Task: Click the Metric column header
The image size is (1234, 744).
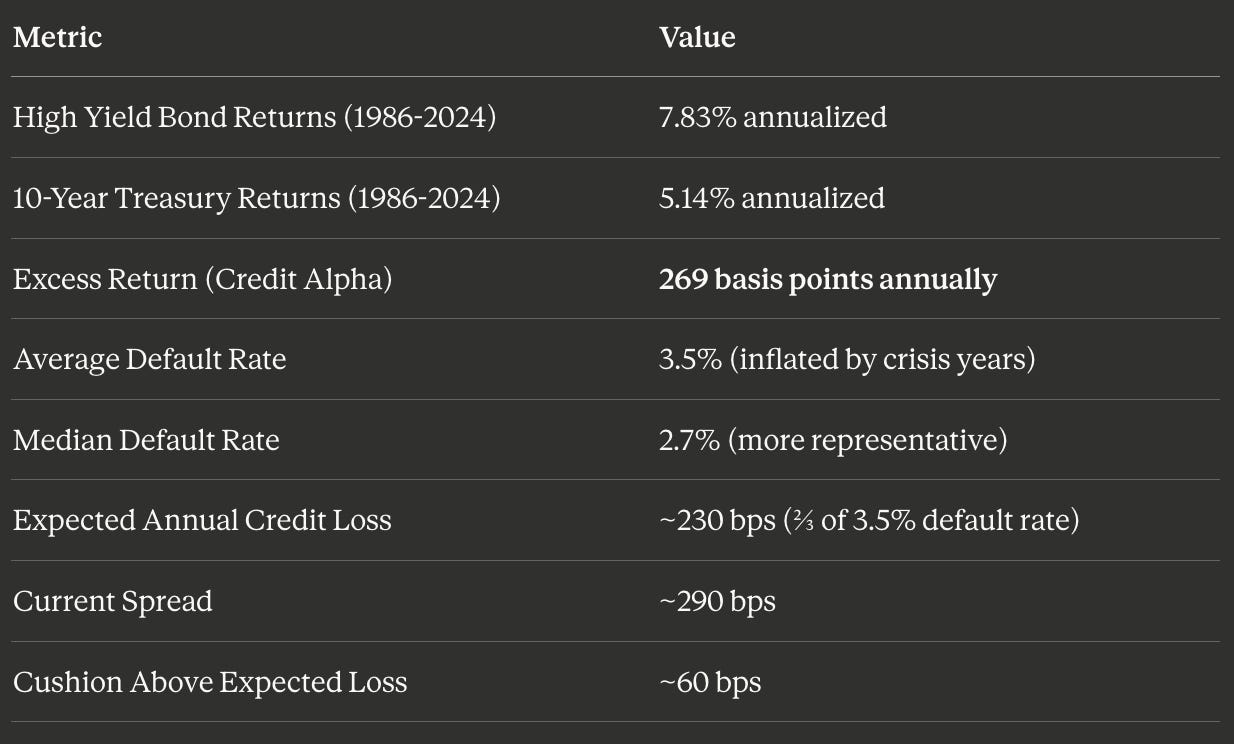Action: pos(57,37)
